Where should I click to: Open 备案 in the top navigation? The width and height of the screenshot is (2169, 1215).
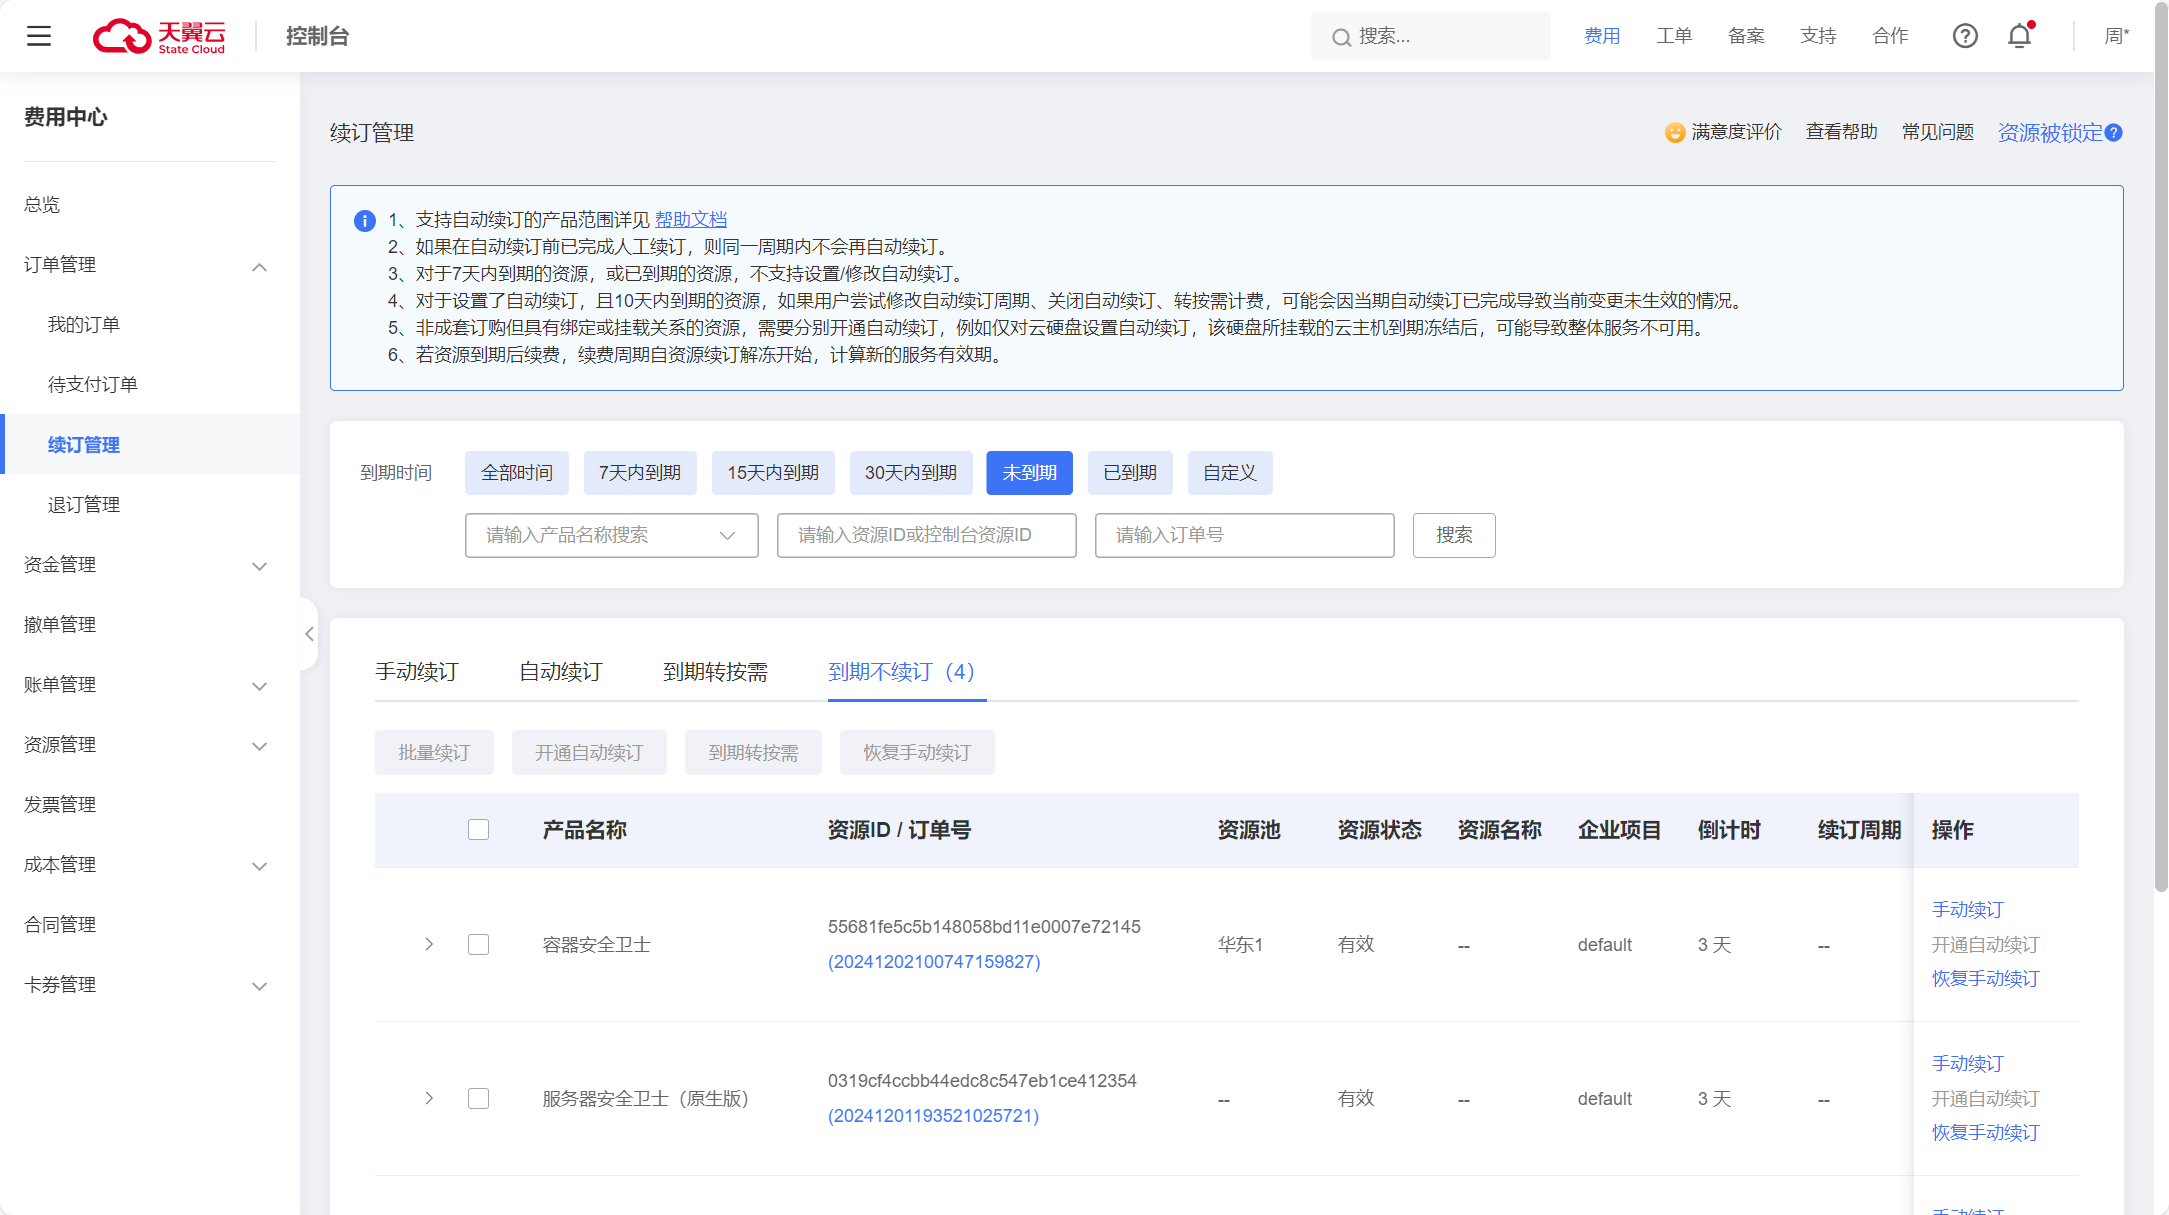[1746, 36]
